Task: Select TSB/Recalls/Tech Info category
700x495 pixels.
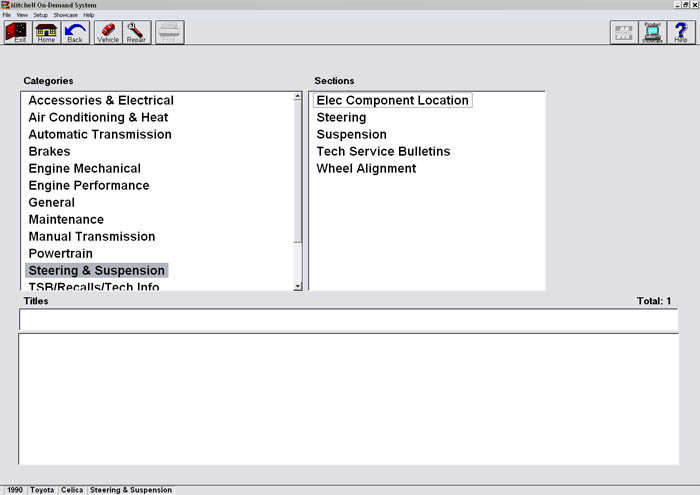Action: (x=94, y=286)
